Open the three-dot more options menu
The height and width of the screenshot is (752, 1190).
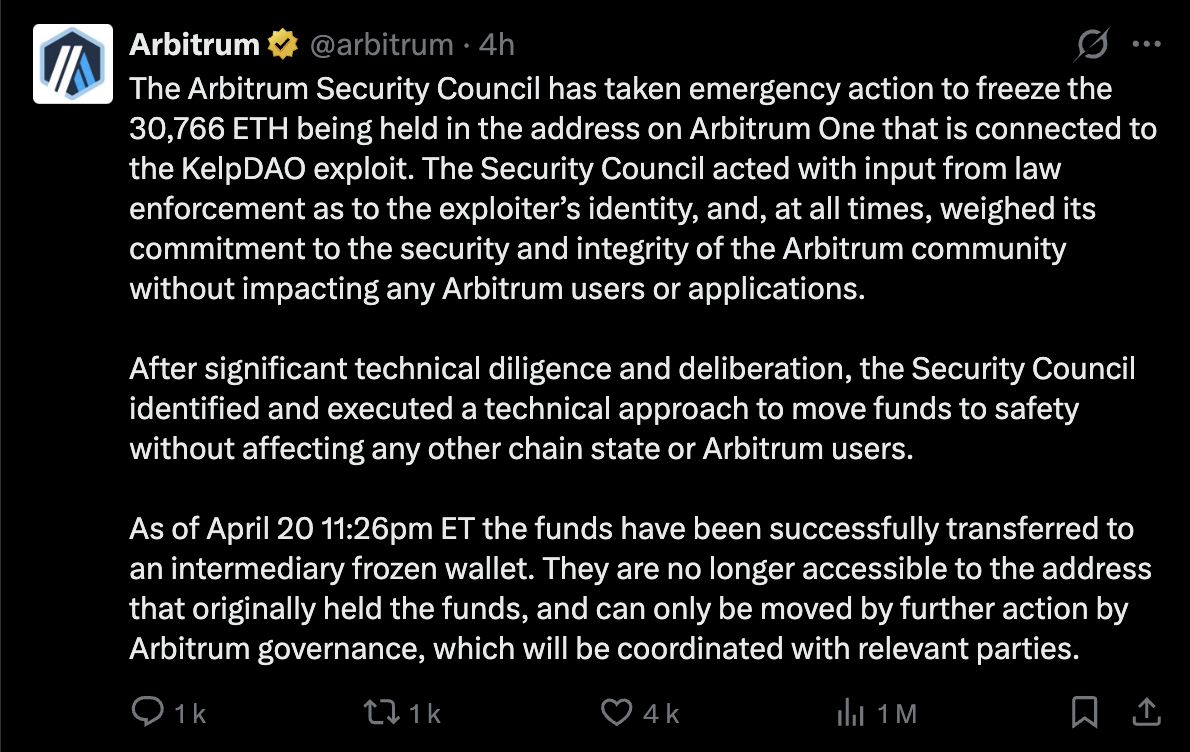[1146, 44]
